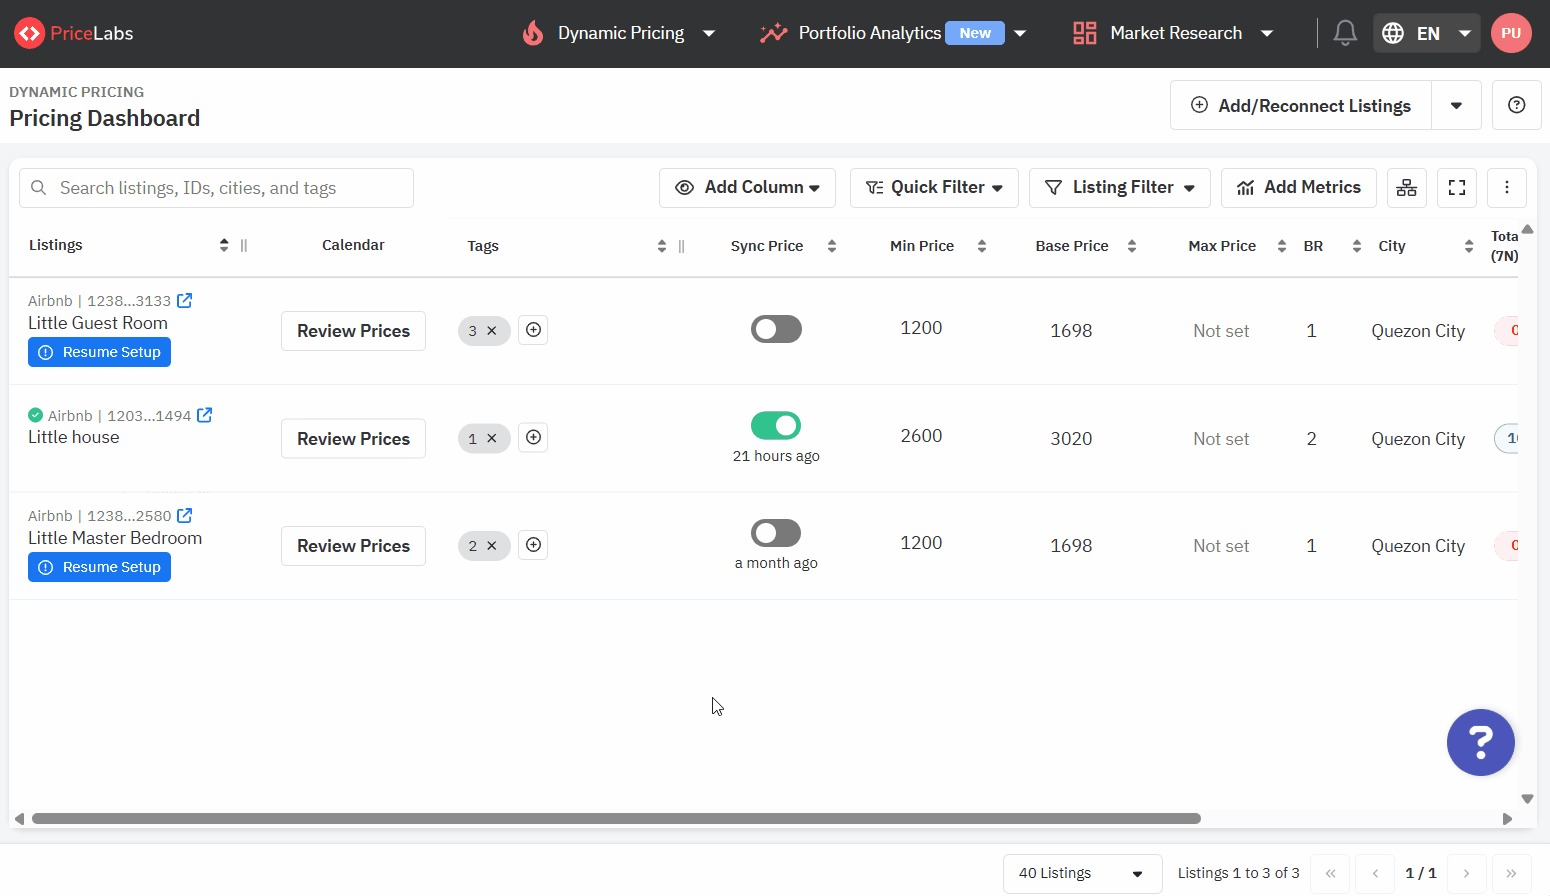Click Min Price 2600 for Little house
Screen dimensions: 1550x896
[921, 436]
